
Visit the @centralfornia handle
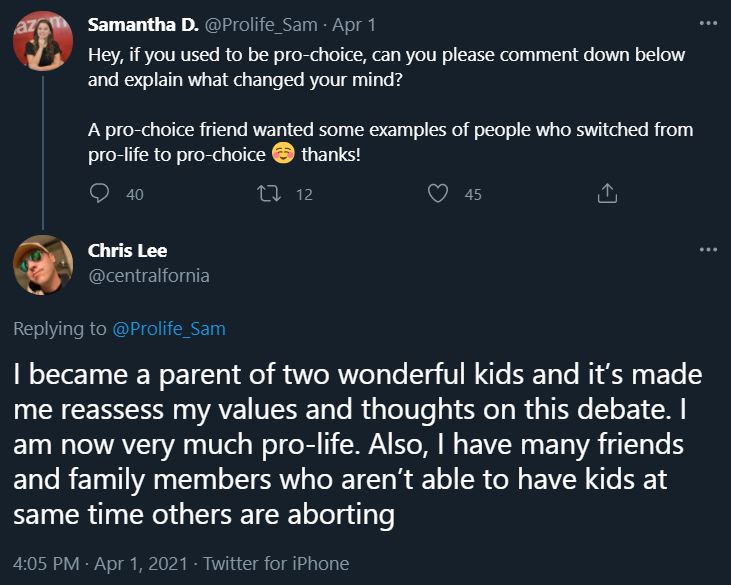click(x=149, y=275)
